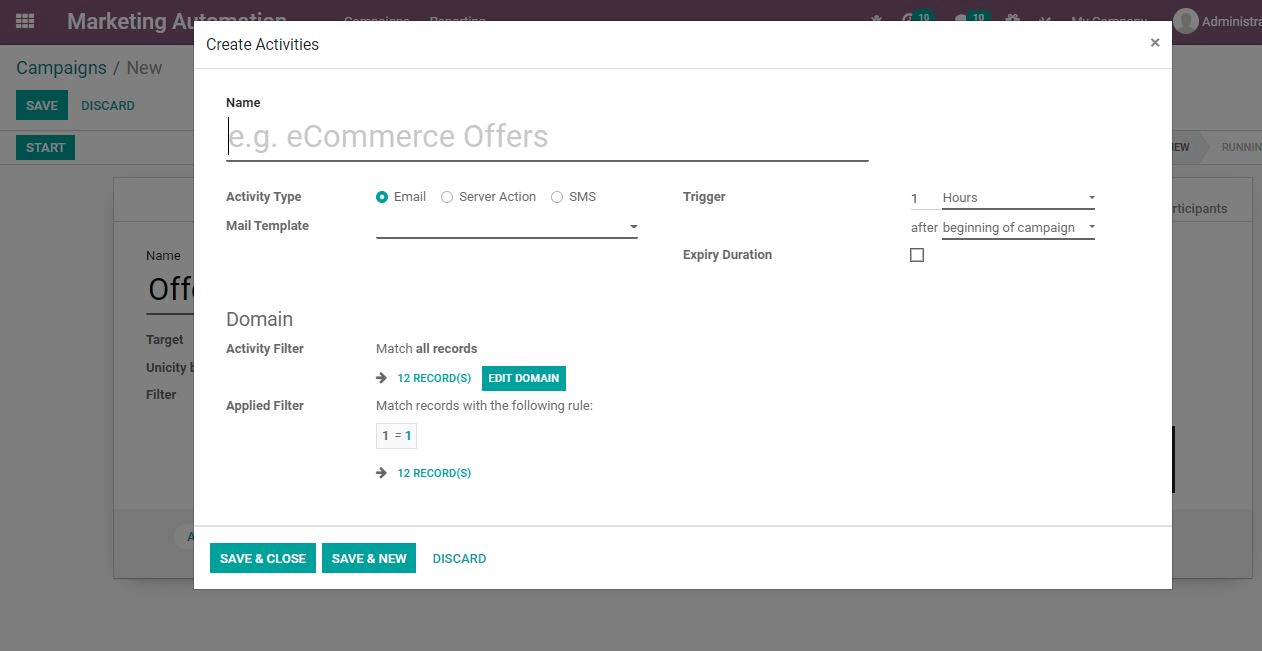The image size is (1262, 651).
Task: Click the EDIT DOMAIN button
Action: 523,378
